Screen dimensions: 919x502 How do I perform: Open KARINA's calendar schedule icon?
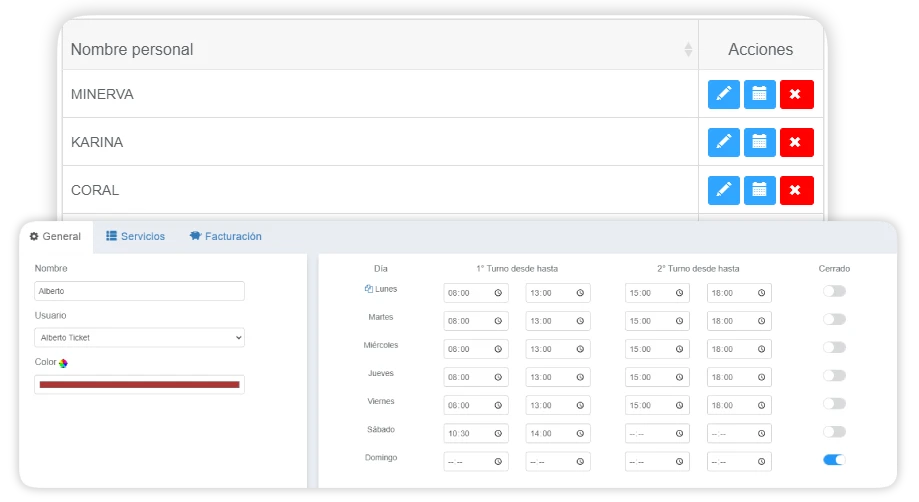coord(760,142)
